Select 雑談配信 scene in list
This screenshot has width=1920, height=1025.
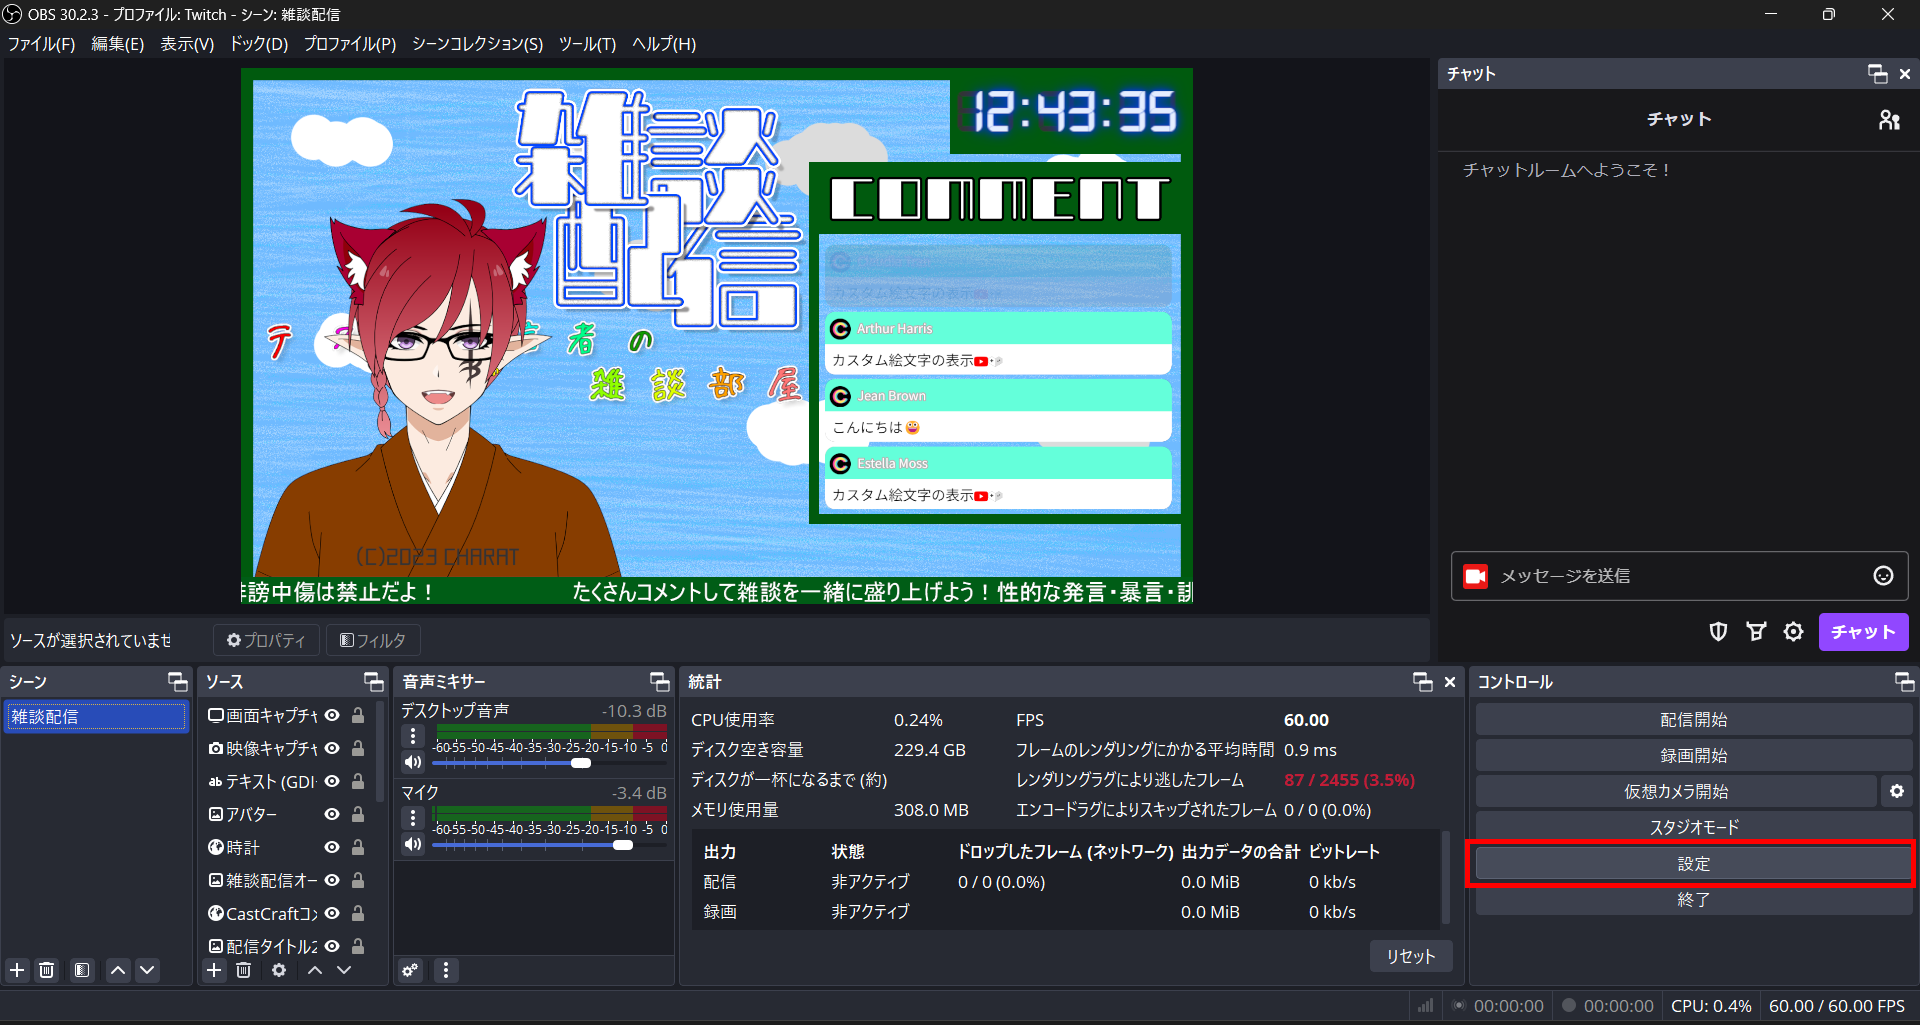(95, 716)
